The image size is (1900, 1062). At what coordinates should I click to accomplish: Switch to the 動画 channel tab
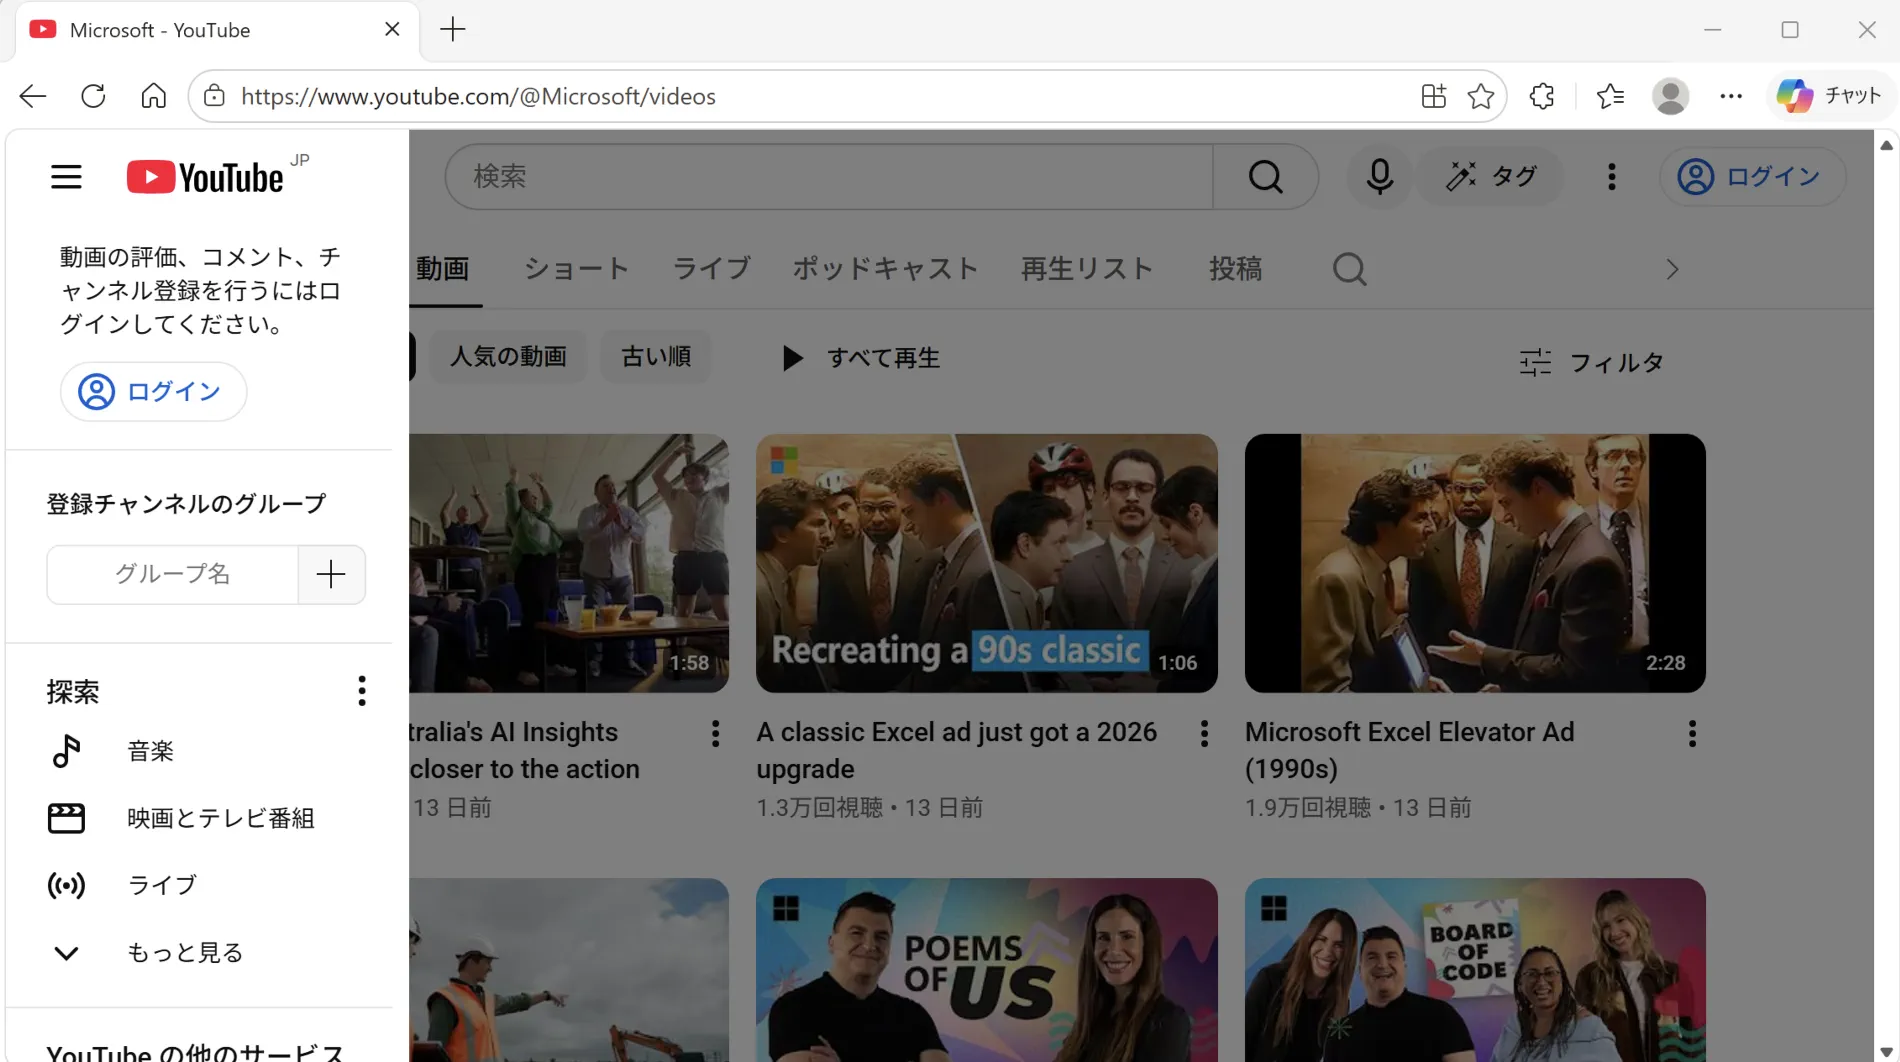pos(443,269)
